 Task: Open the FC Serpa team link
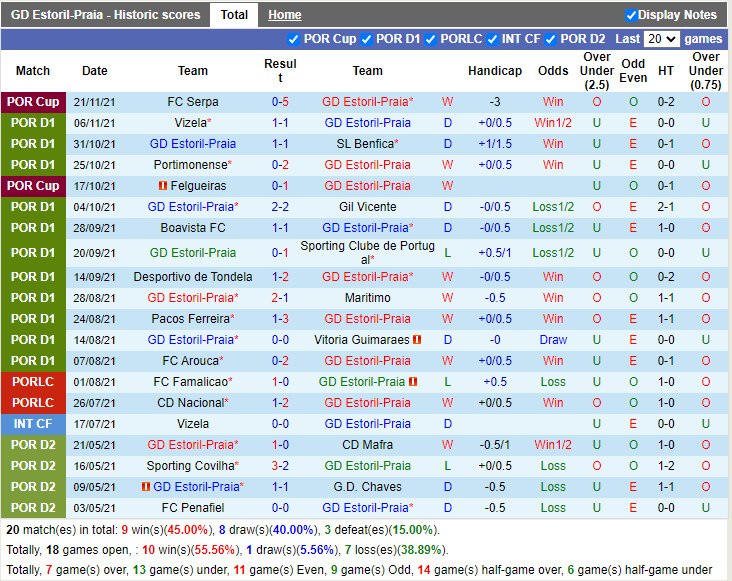coord(193,102)
